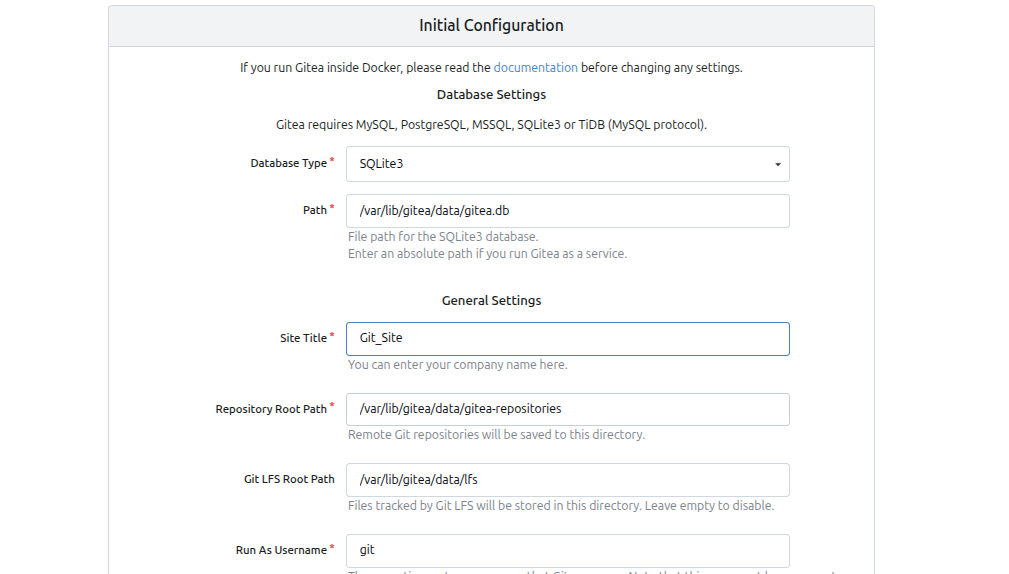
Task: Click the Database Type label
Action: [x=288, y=163]
